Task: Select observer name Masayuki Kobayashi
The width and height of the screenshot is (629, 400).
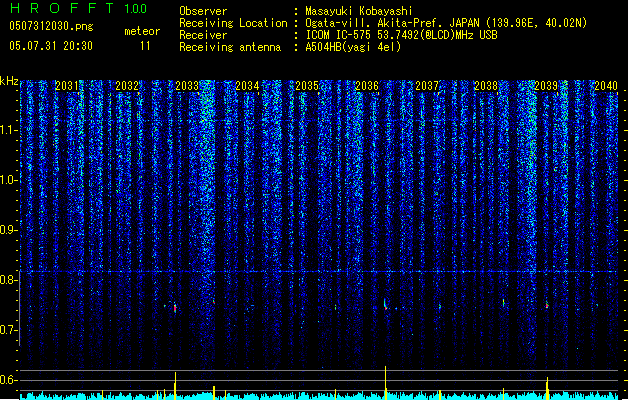Action: (x=359, y=11)
